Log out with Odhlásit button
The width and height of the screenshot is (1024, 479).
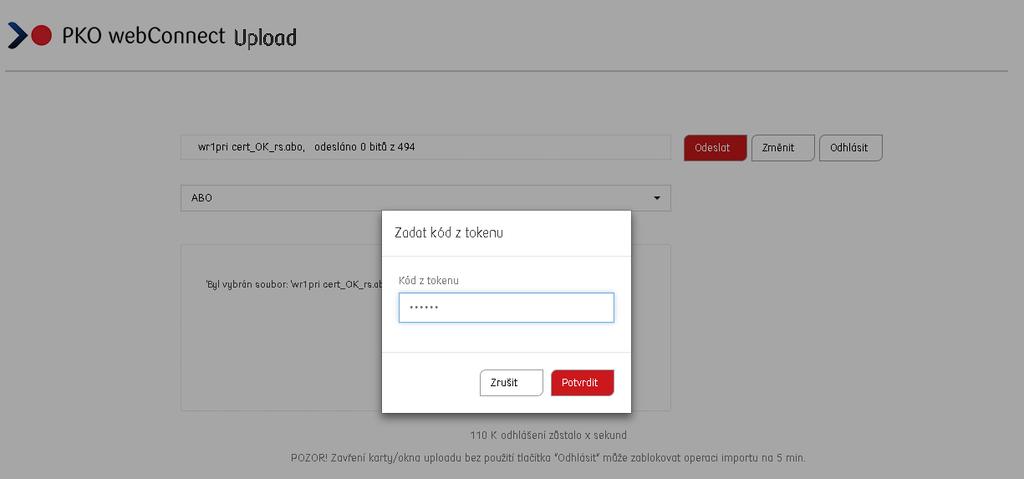coord(850,148)
